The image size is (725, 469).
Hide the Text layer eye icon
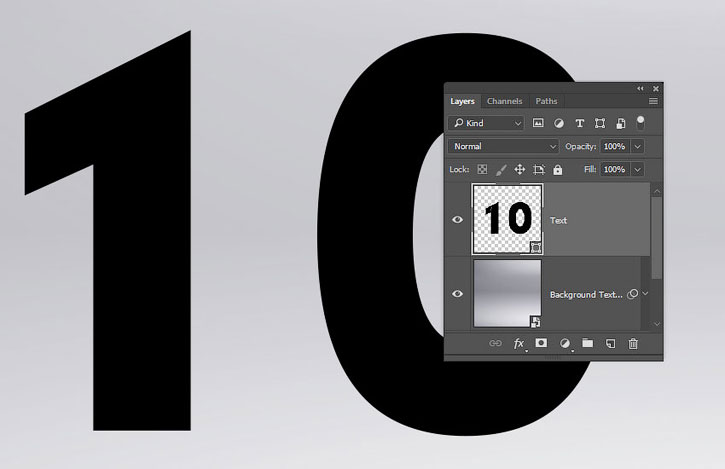457,220
